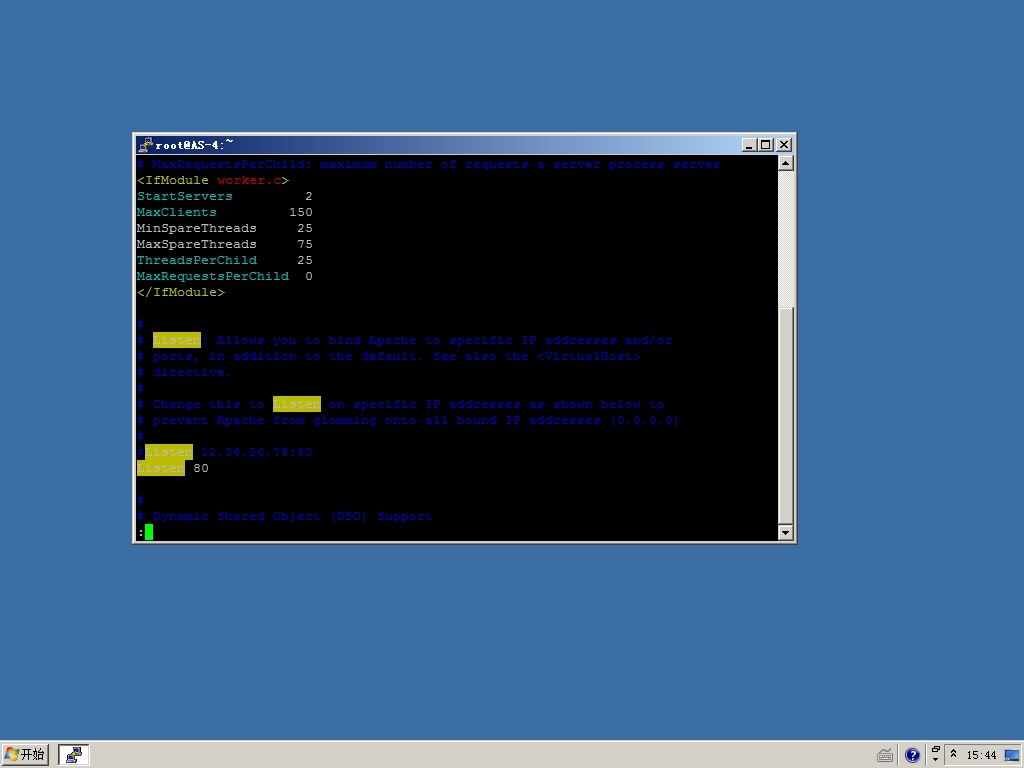Click the 15:44 clock
The width and height of the screenshot is (1024, 768).
pyautogui.click(x=981, y=756)
